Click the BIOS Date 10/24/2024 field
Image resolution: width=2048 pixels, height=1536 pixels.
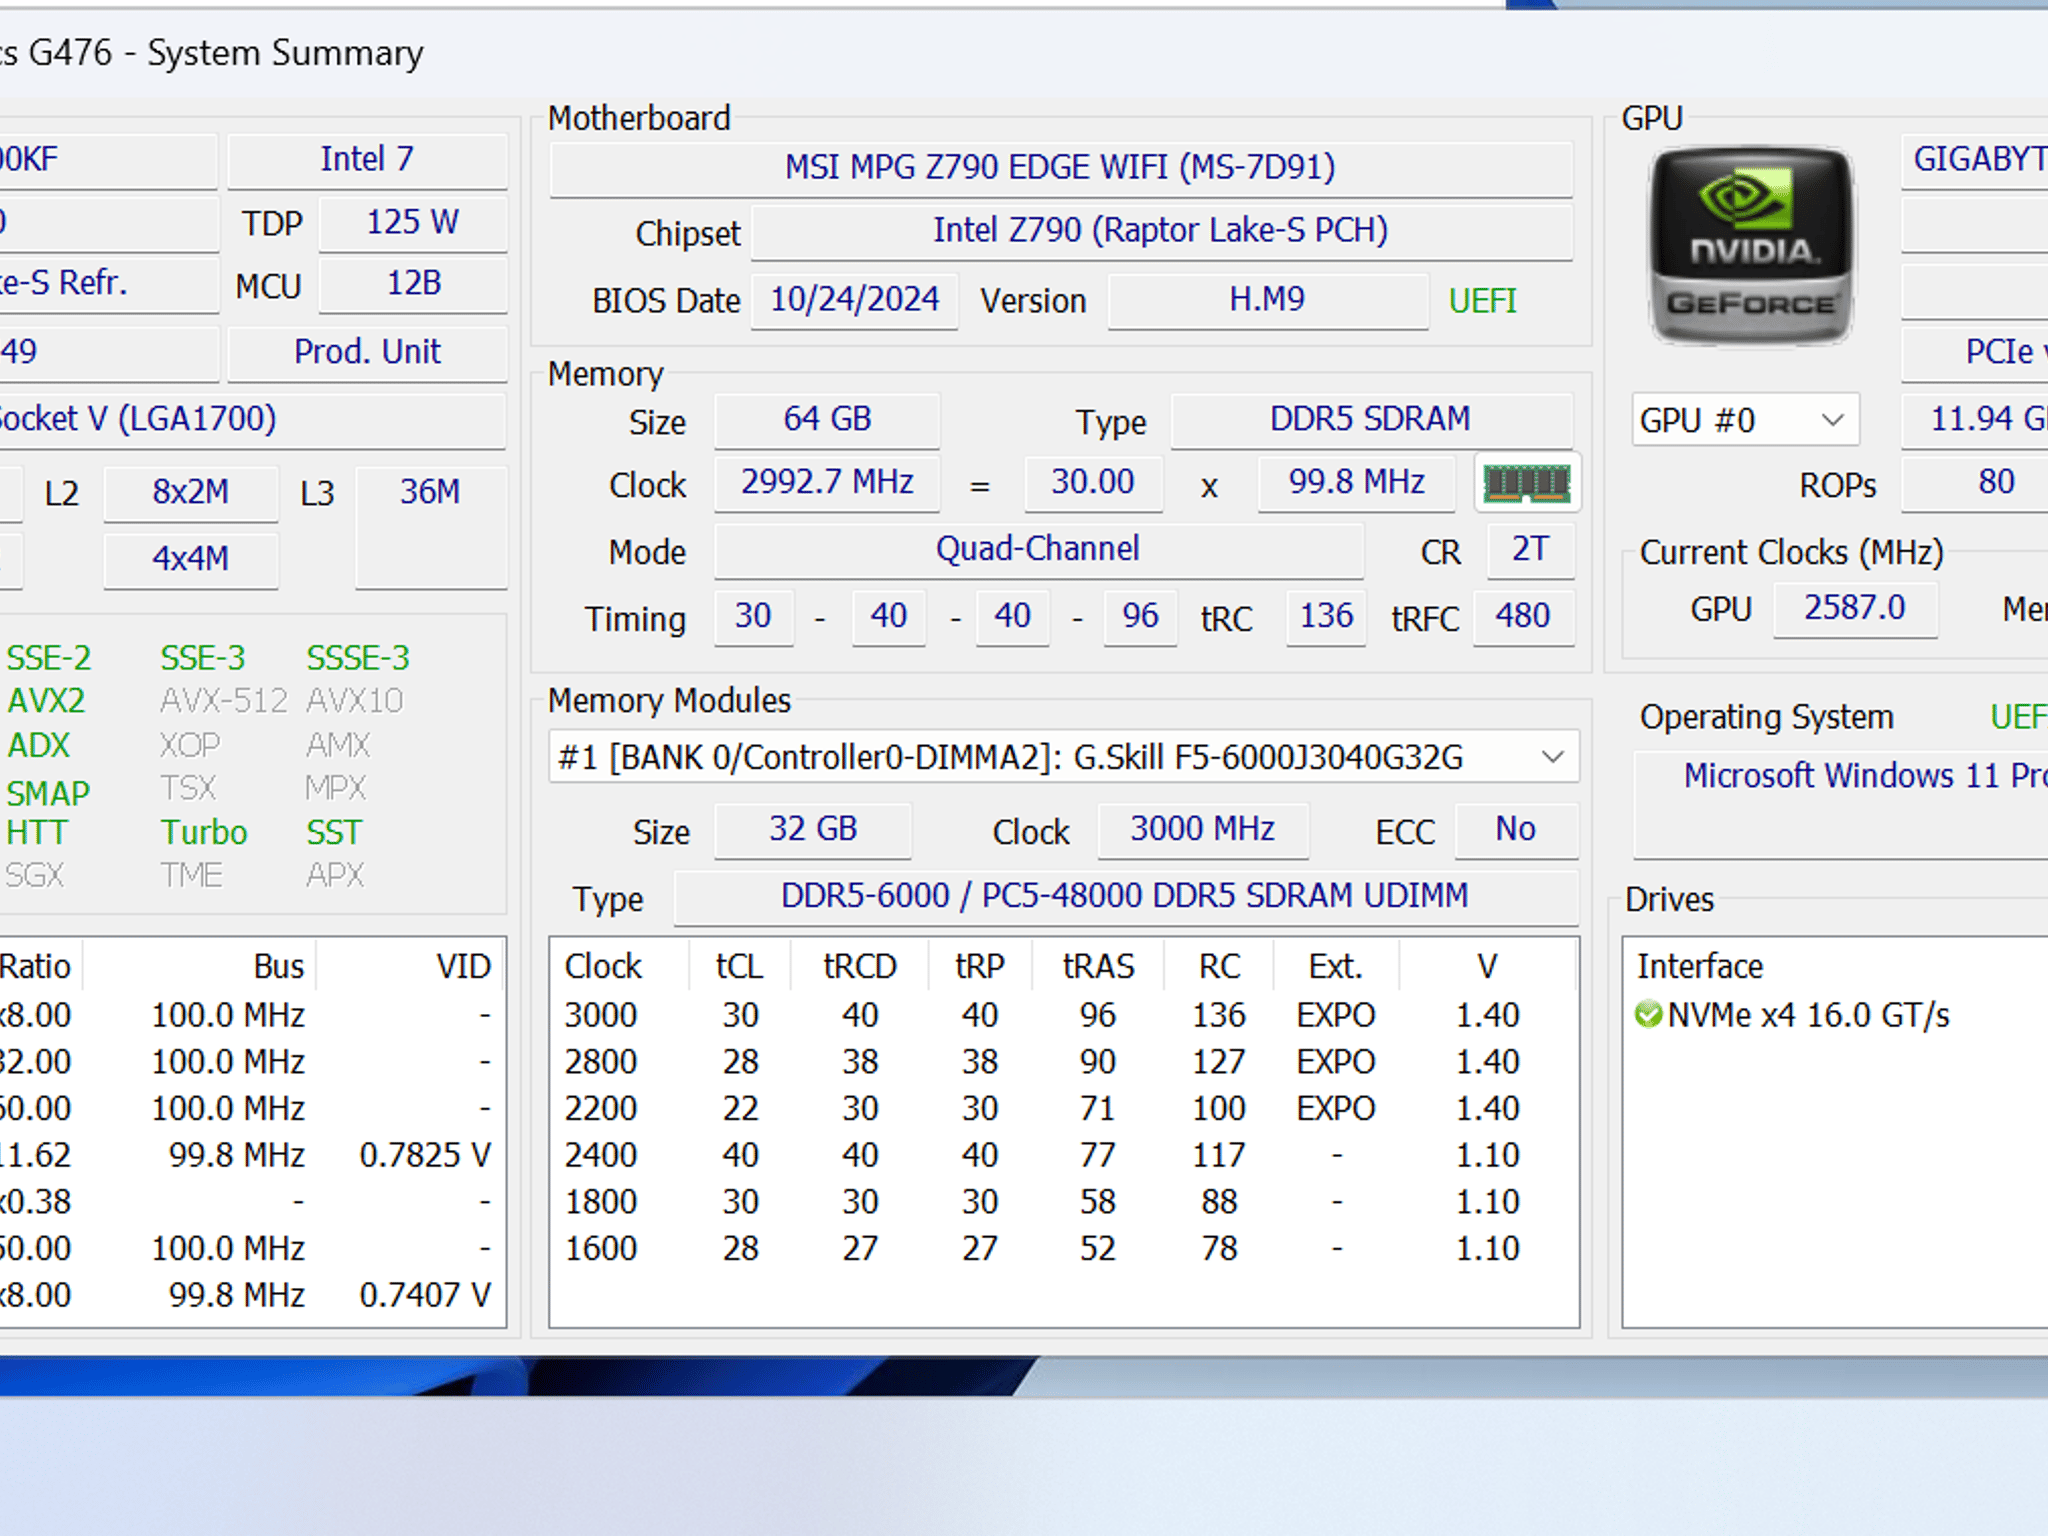854,300
